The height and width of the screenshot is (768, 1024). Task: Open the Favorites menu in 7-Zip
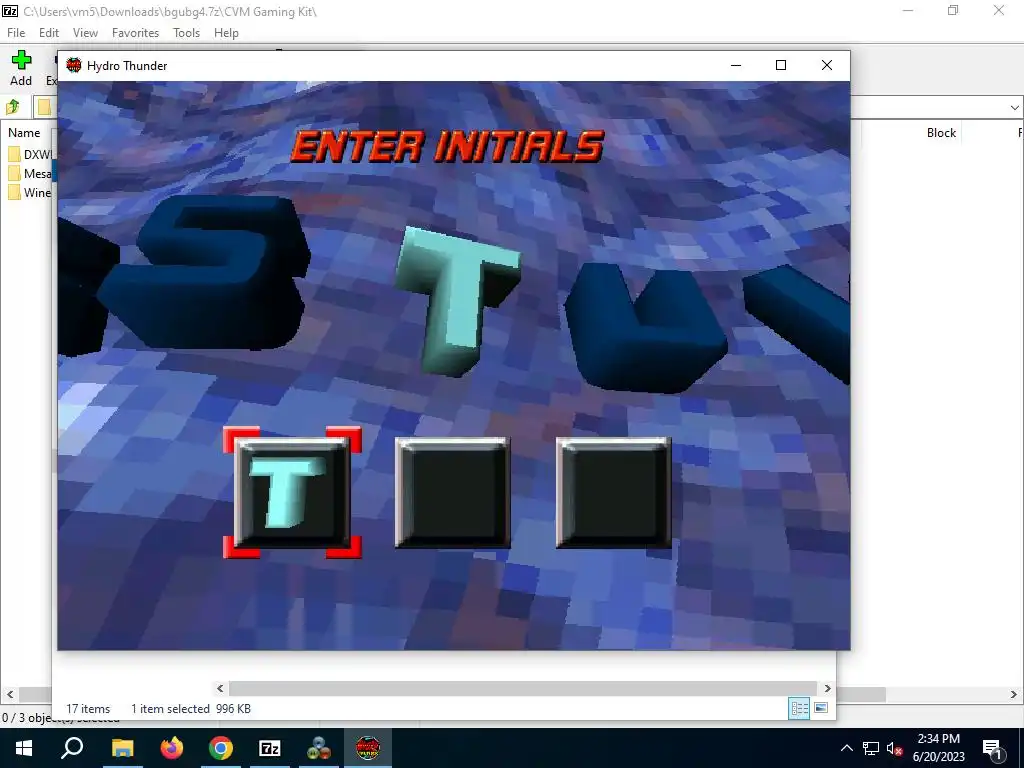[135, 33]
